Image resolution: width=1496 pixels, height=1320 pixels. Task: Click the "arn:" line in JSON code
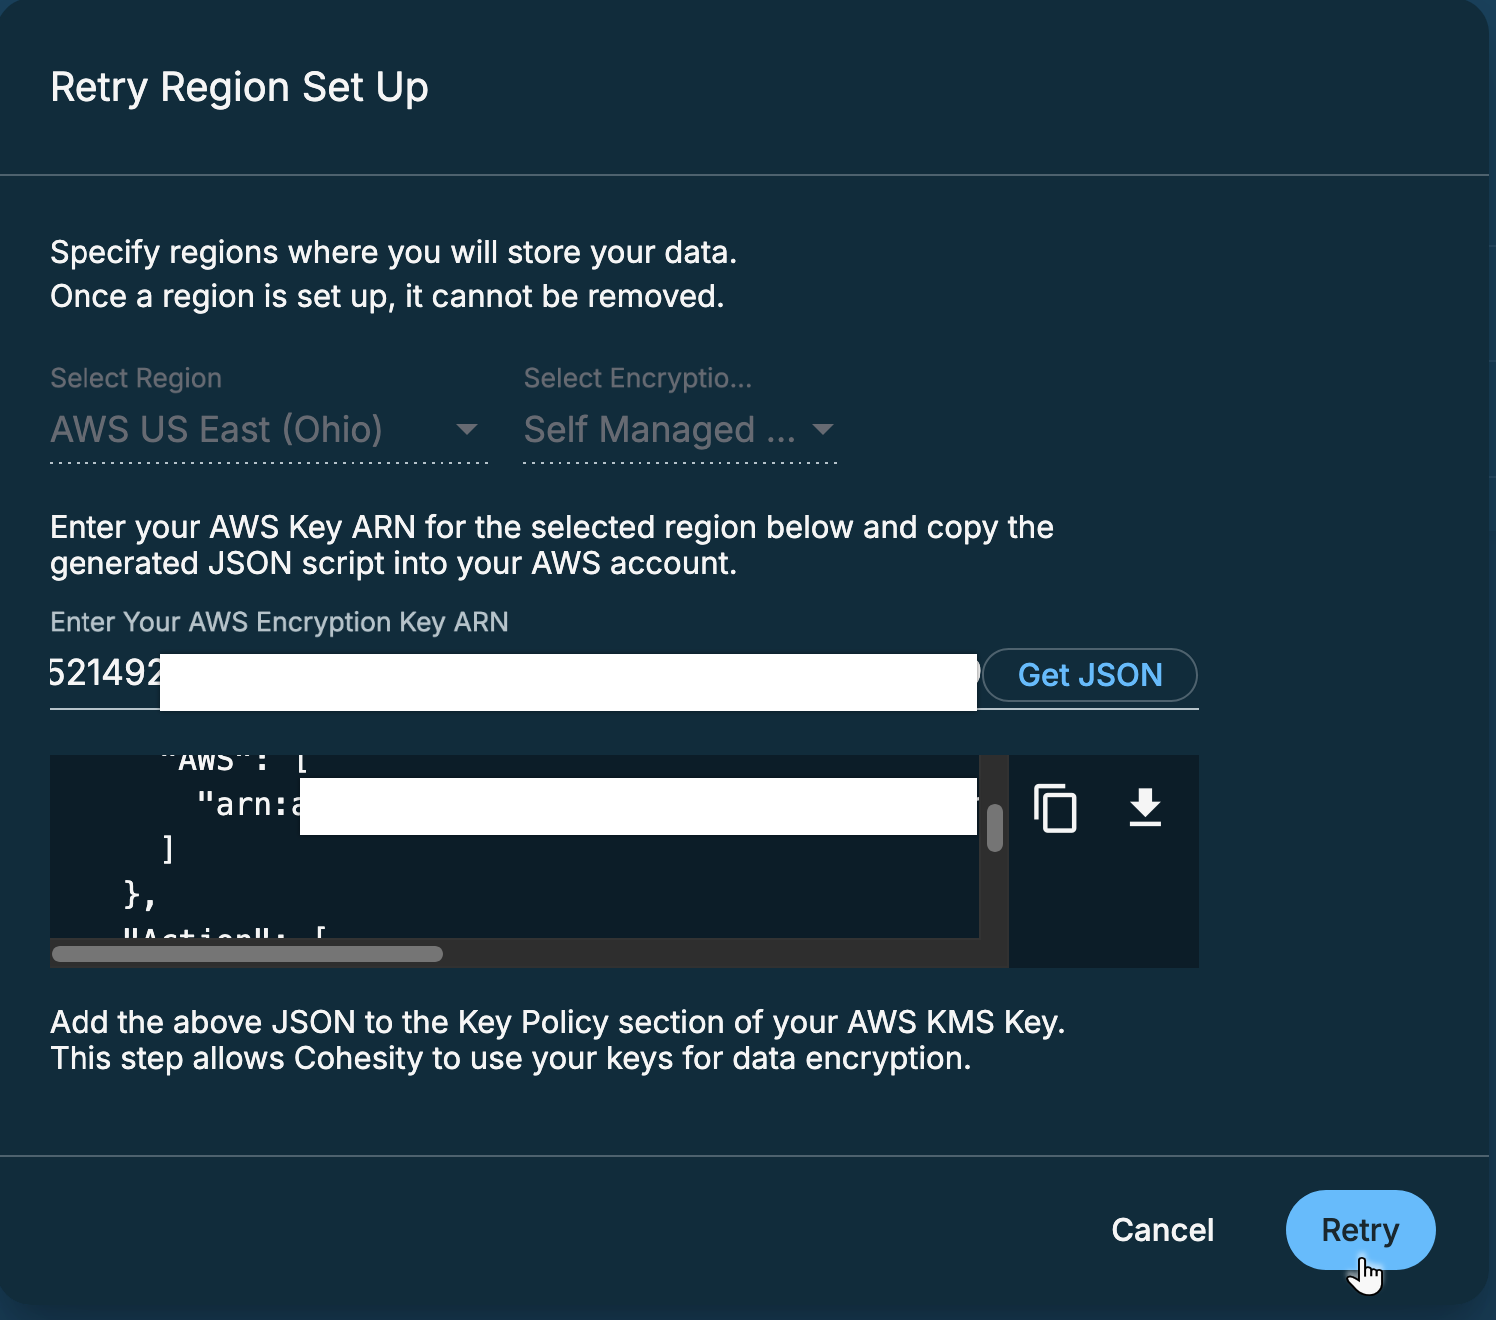247,805
